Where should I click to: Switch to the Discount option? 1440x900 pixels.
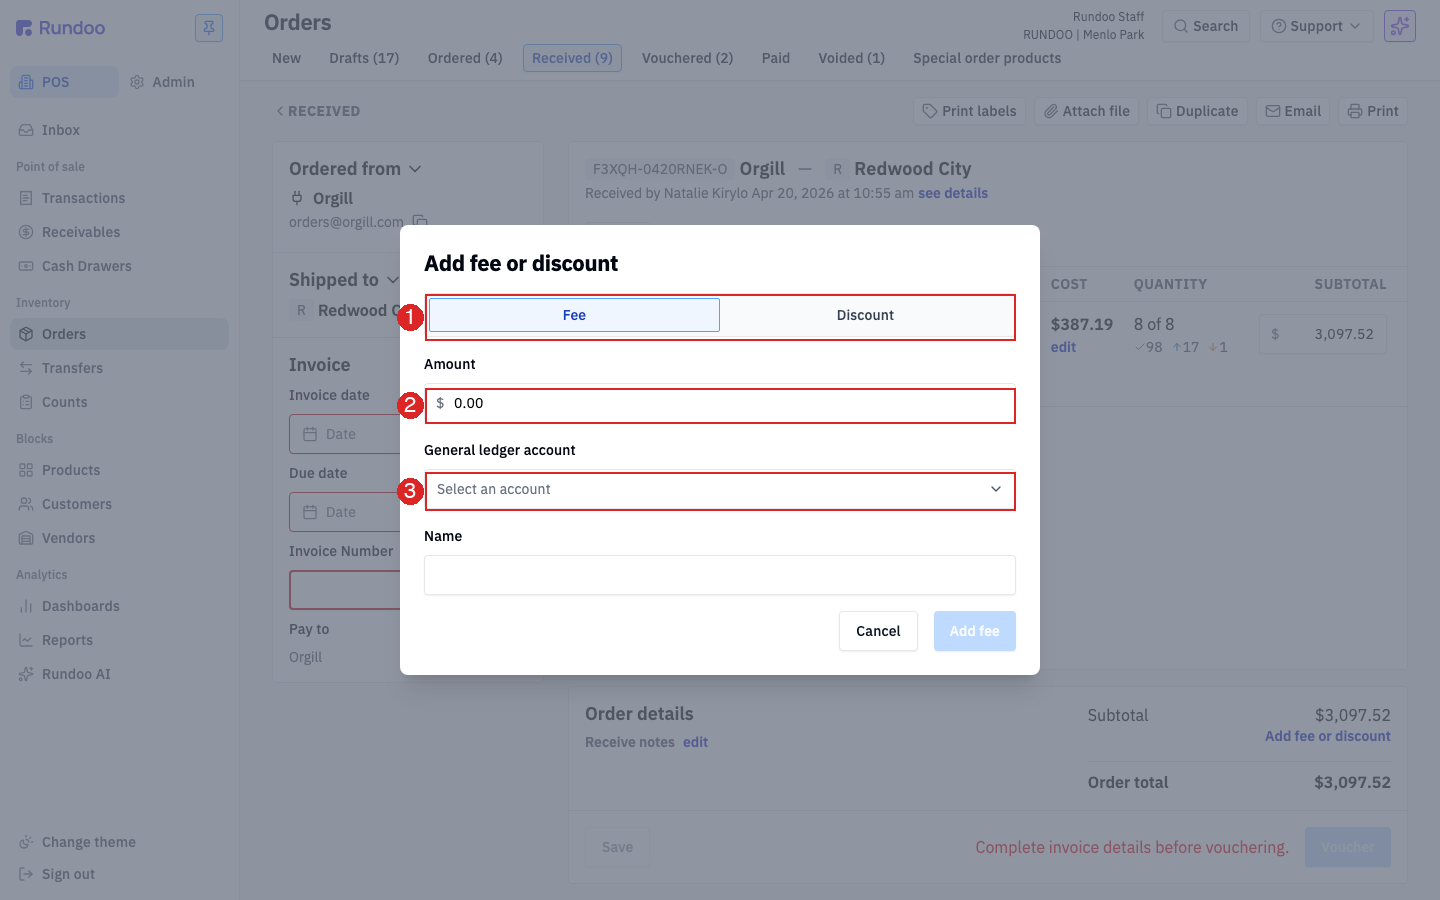pos(866,315)
